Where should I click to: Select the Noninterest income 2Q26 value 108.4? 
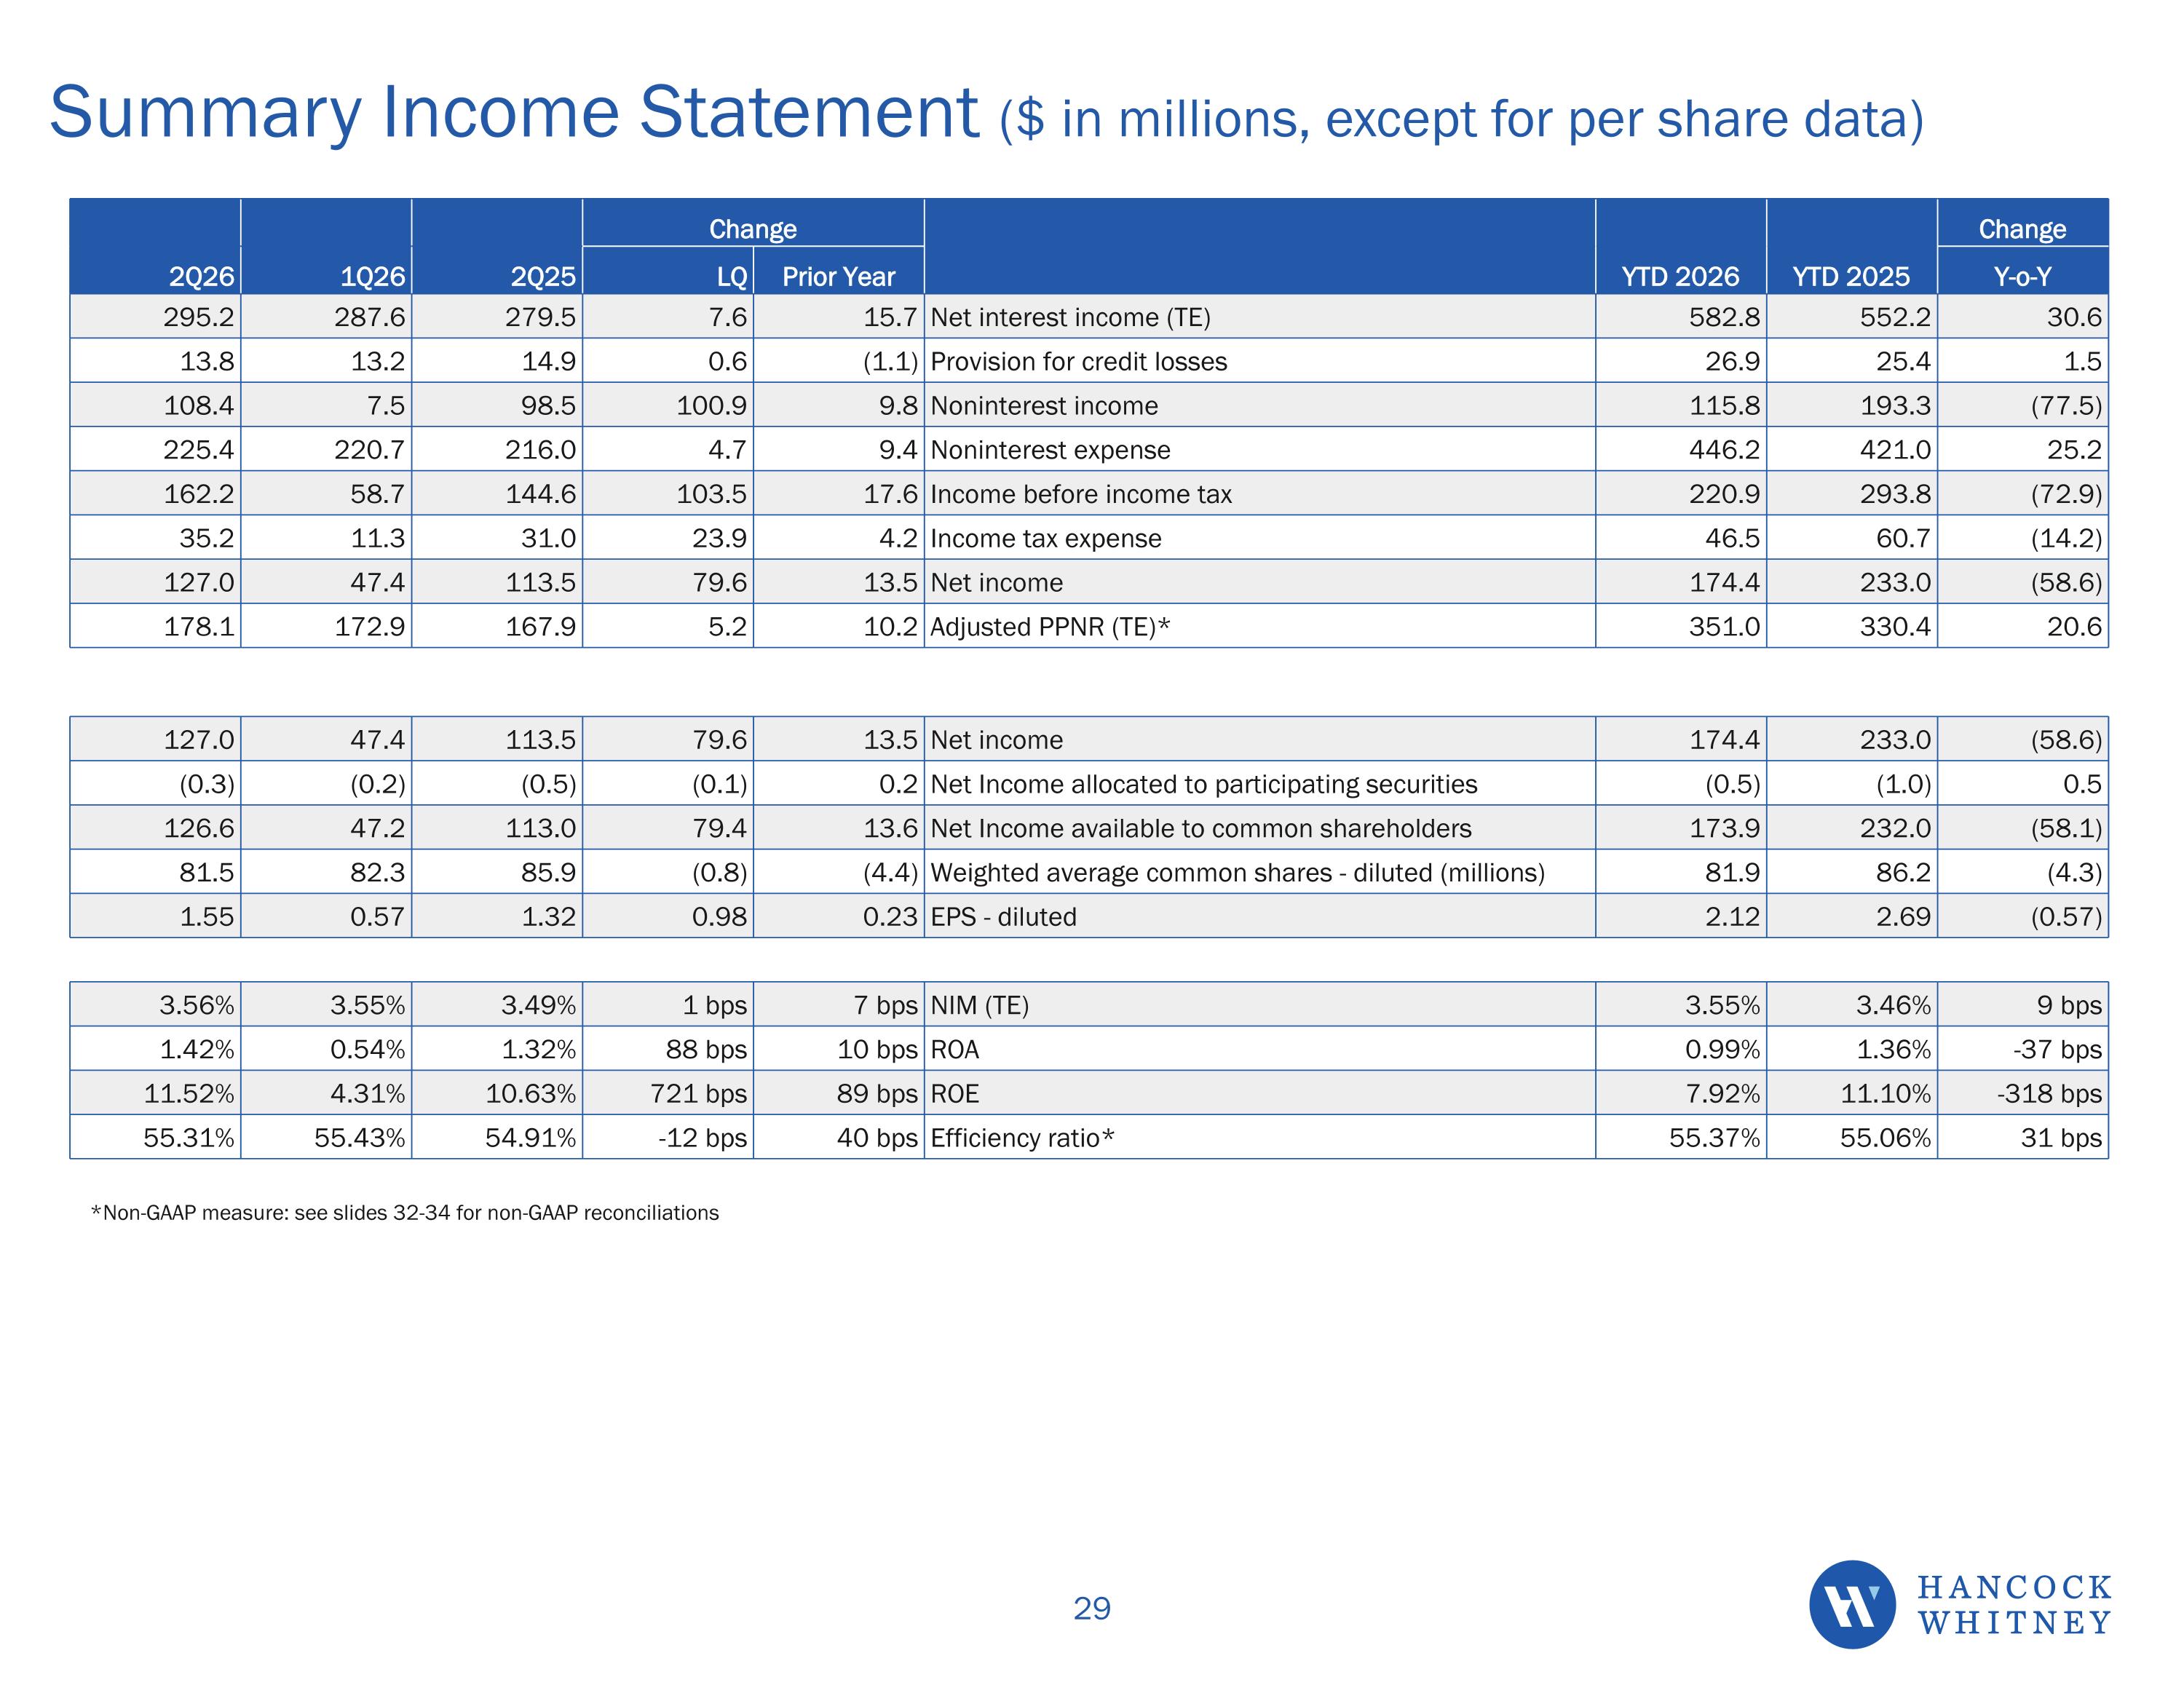click(x=199, y=406)
